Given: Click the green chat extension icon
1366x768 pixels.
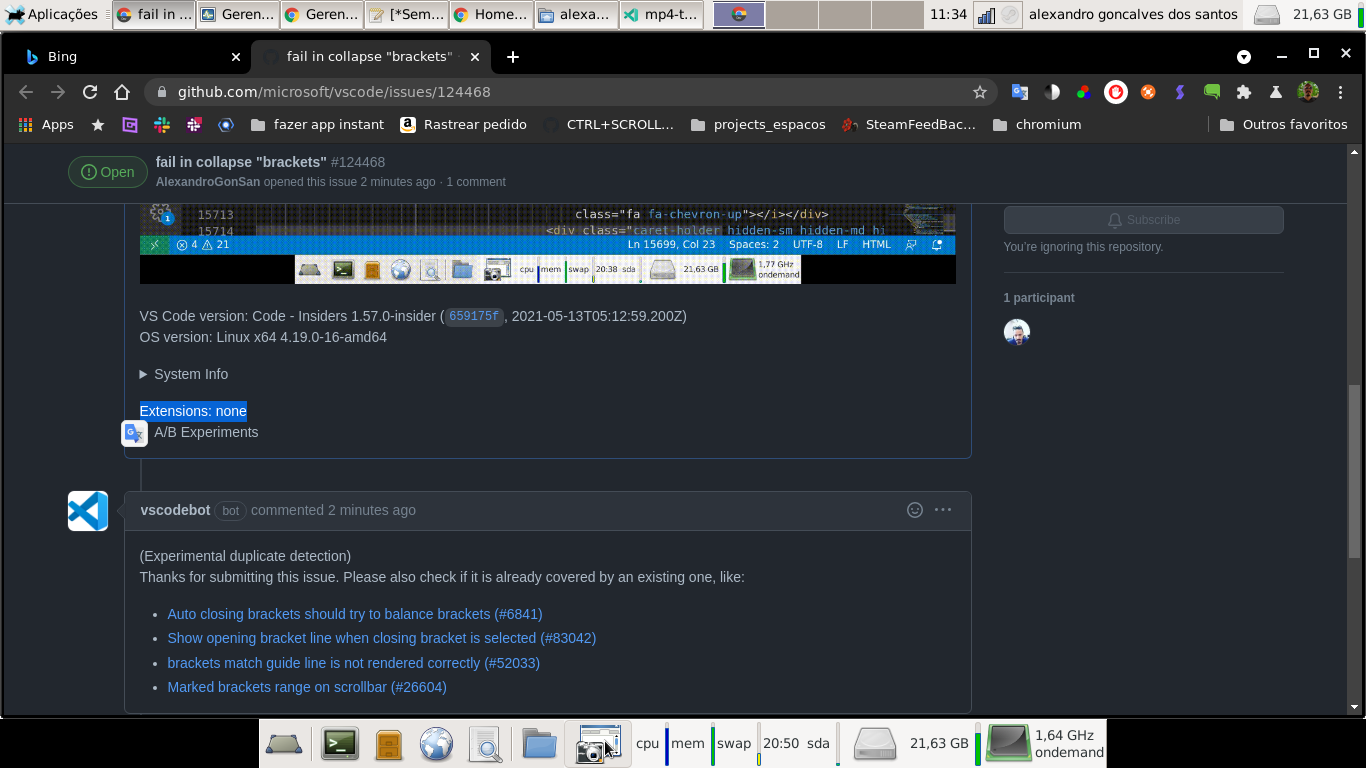Looking at the screenshot, I should (1212, 92).
